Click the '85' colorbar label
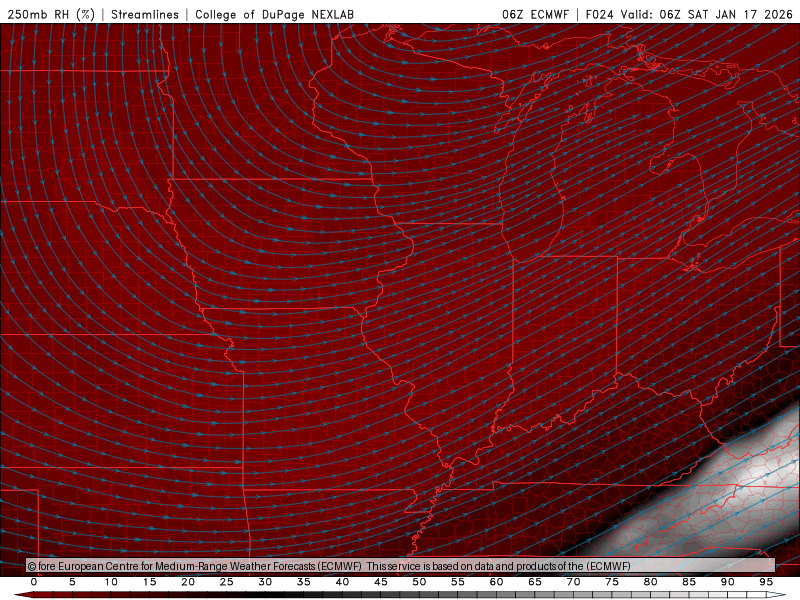Screen dimensions: 800x600 pyautogui.click(x=689, y=582)
